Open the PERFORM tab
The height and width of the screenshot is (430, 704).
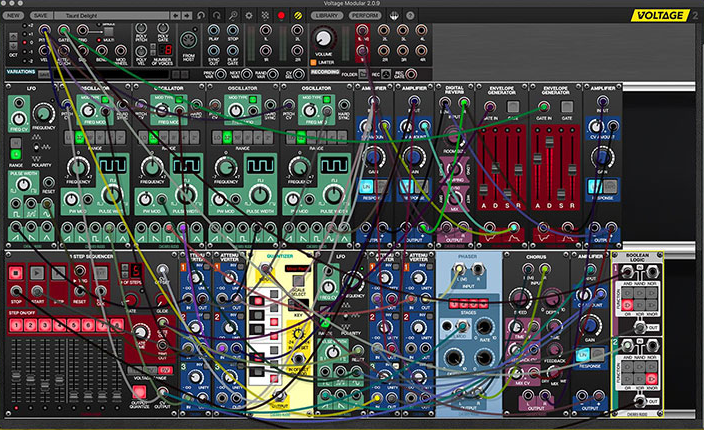pos(365,15)
